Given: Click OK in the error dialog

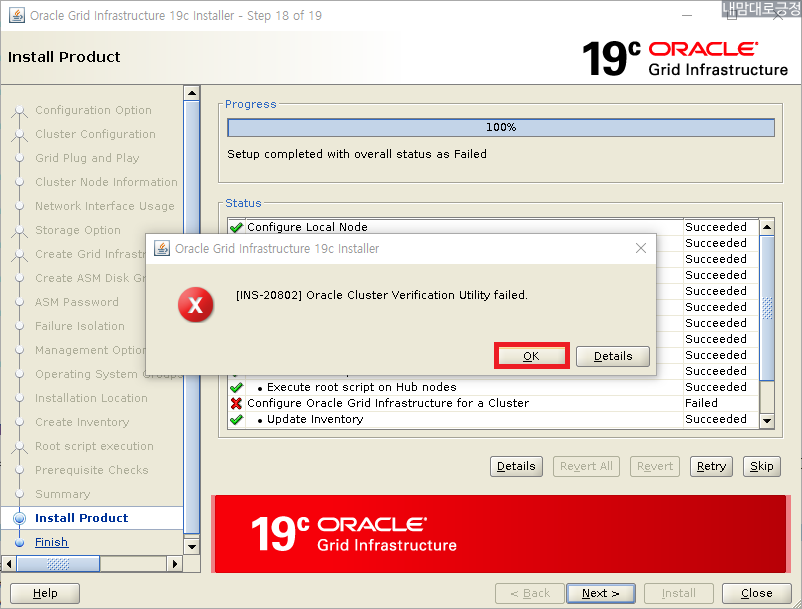Looking at the screenshot, I should [531, 356].
